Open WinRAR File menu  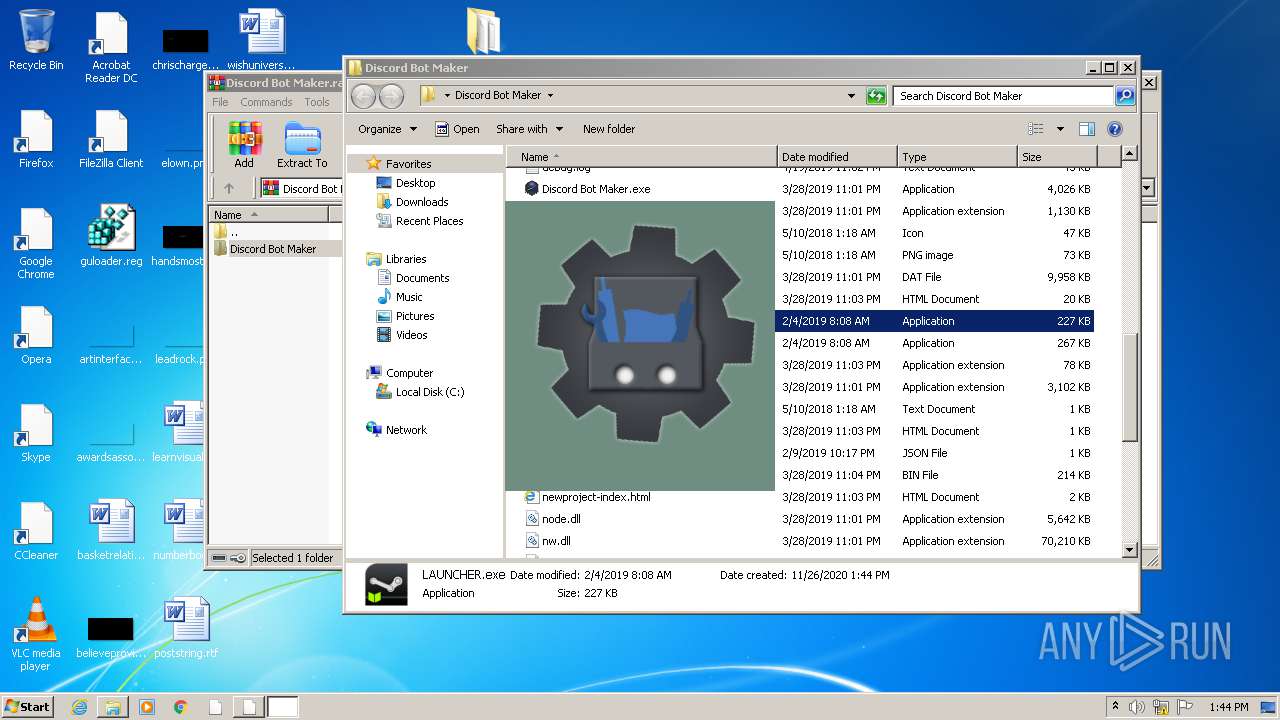click(x=220, y=102)
